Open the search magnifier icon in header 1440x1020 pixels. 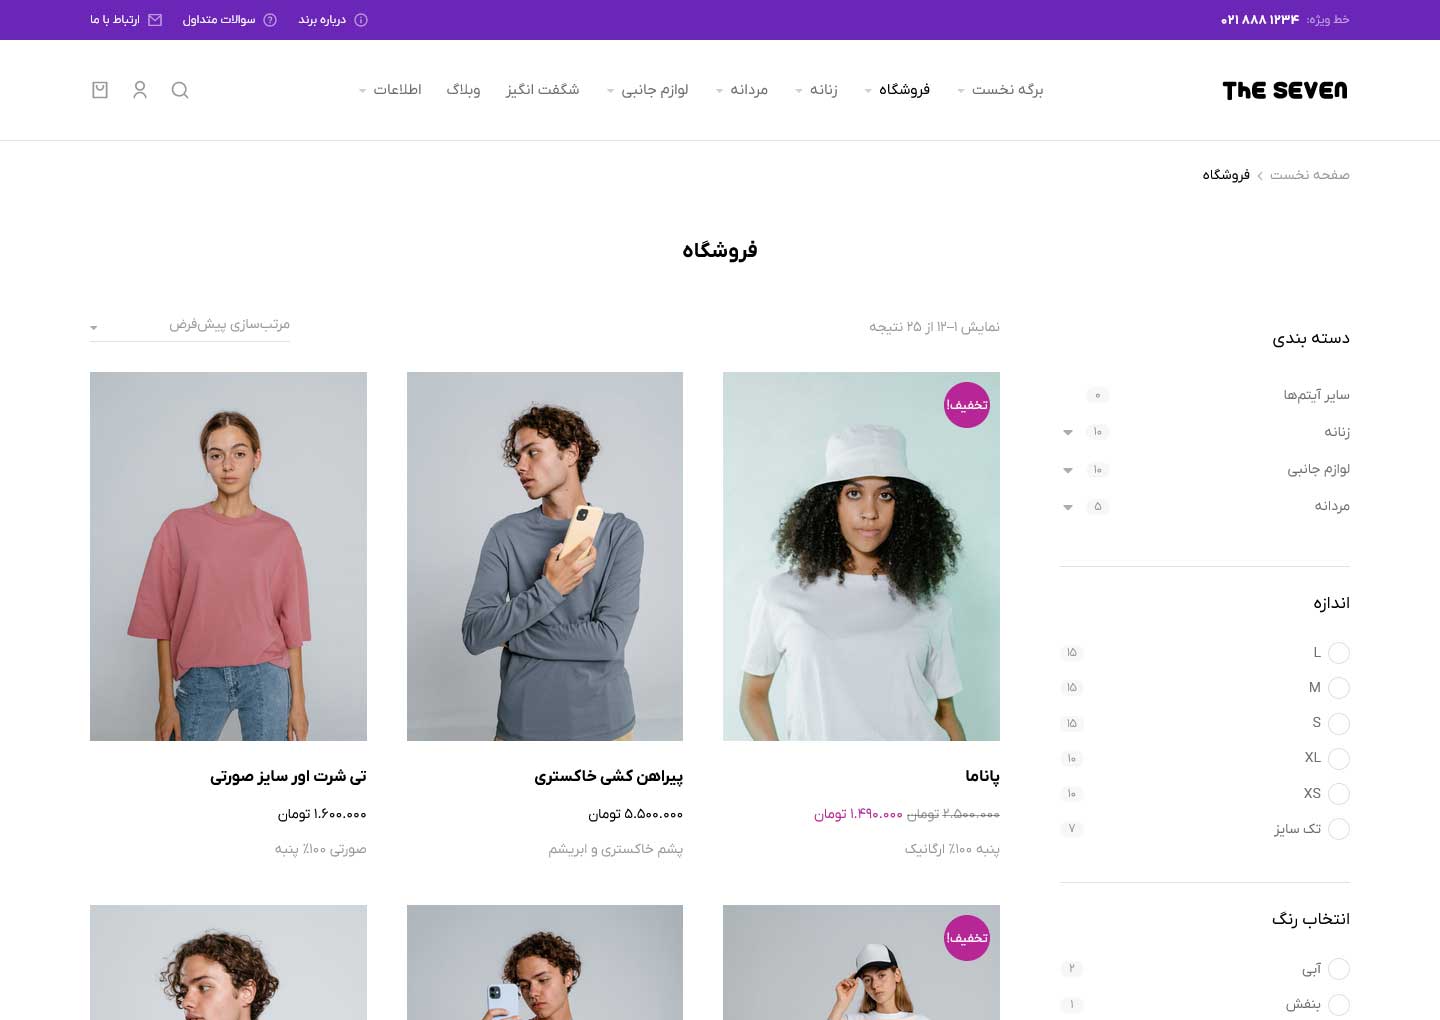[x=180, y=90]
